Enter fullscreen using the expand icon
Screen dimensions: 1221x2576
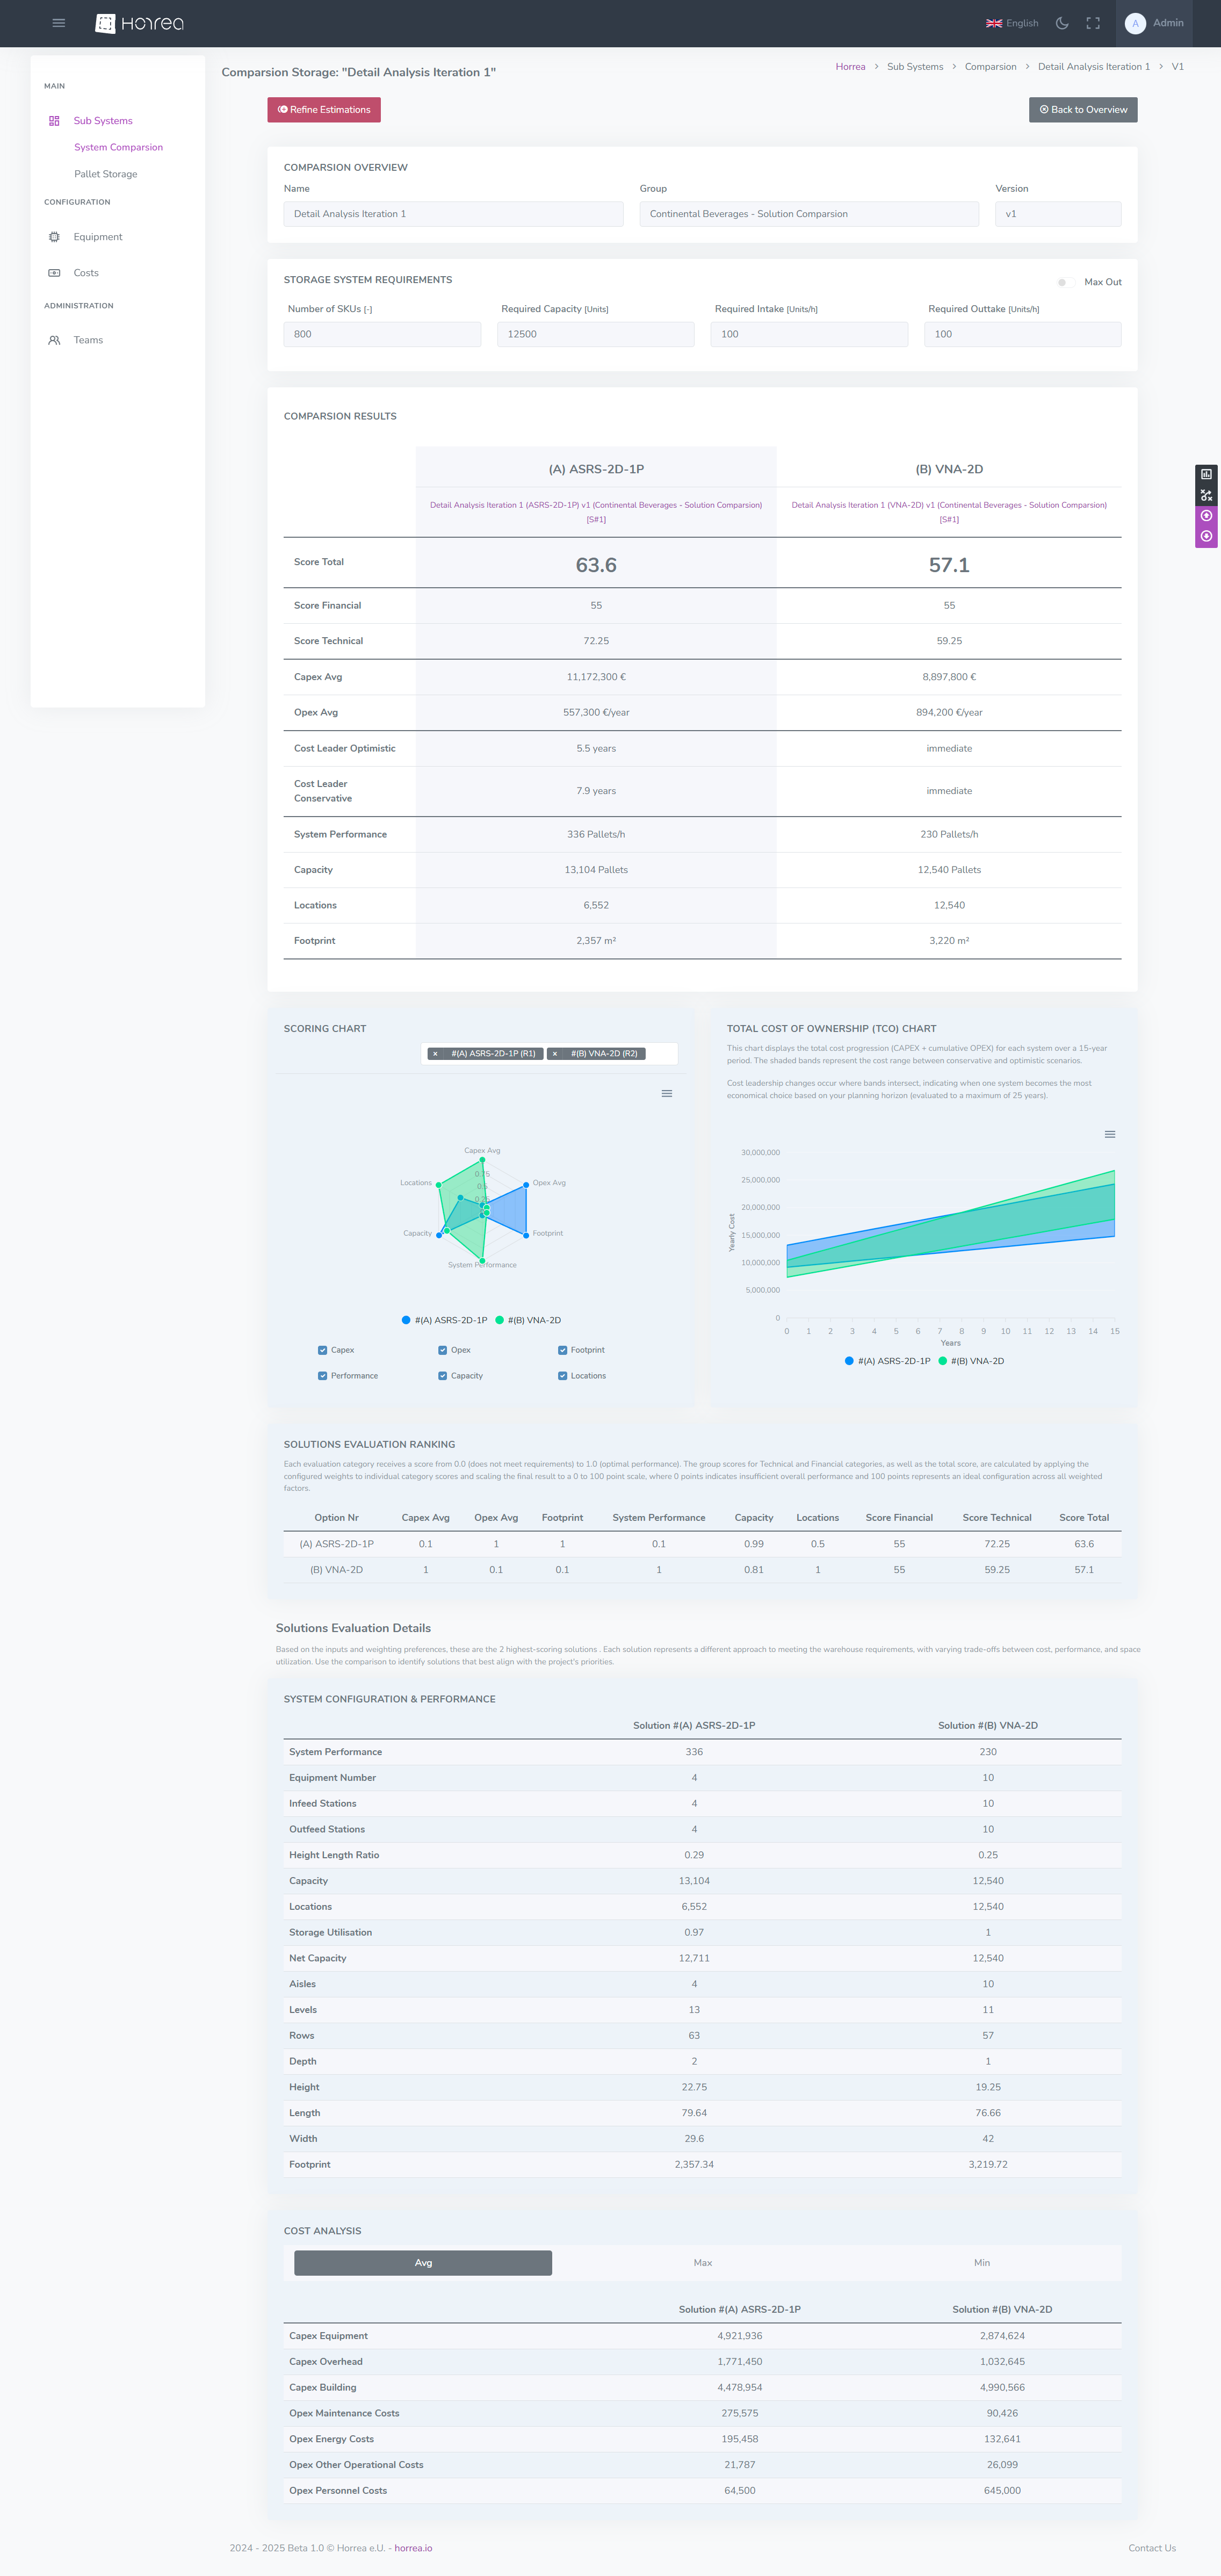tap(1092, 22)
